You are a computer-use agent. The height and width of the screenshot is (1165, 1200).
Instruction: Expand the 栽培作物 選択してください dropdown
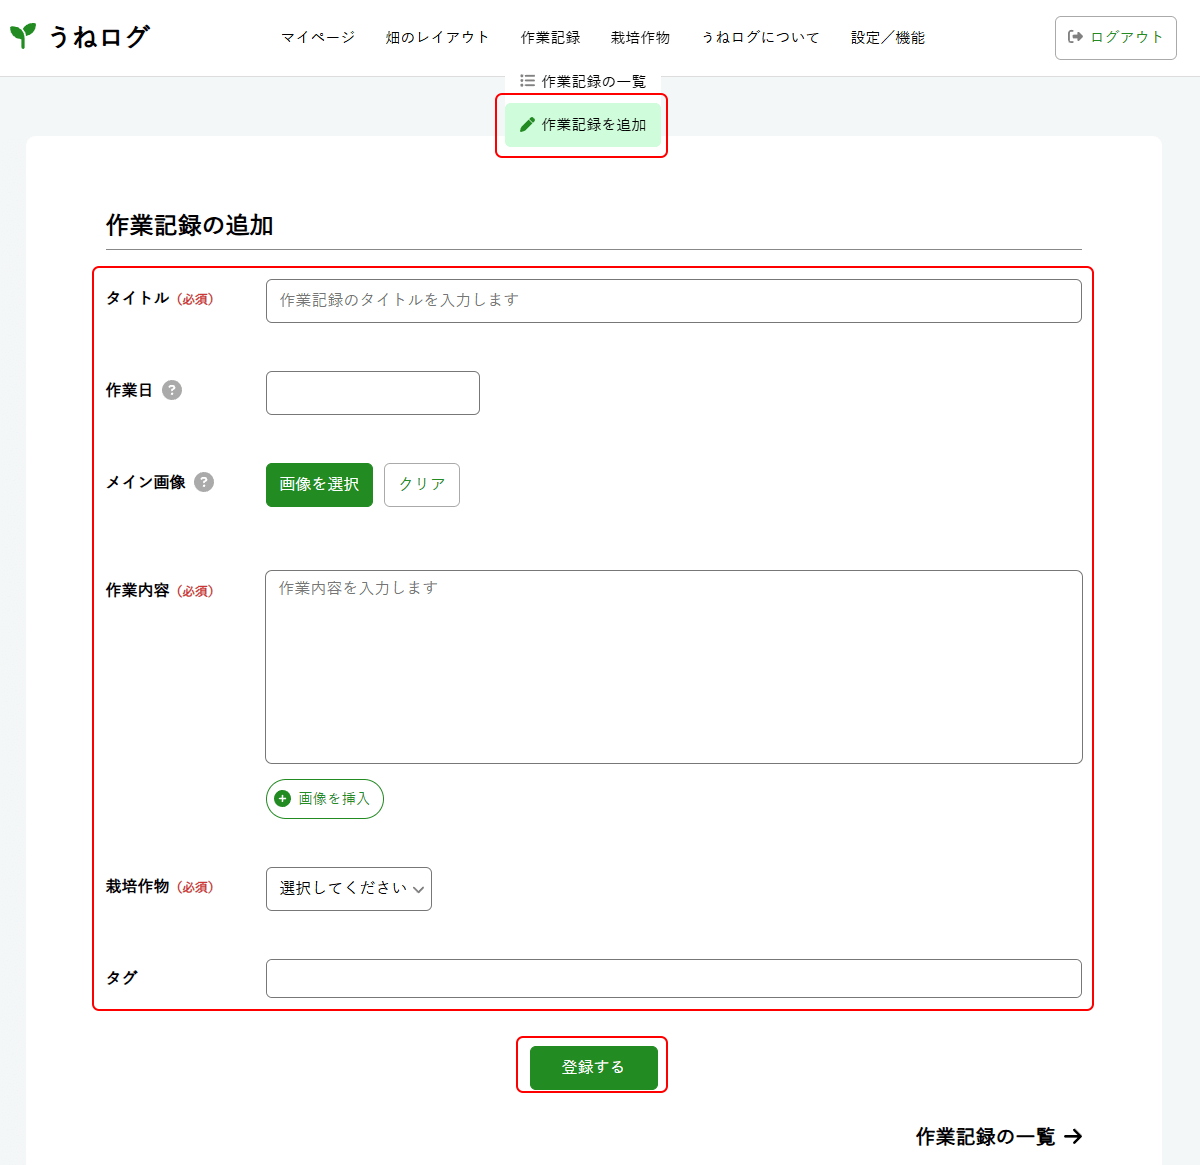click(349, 889)
